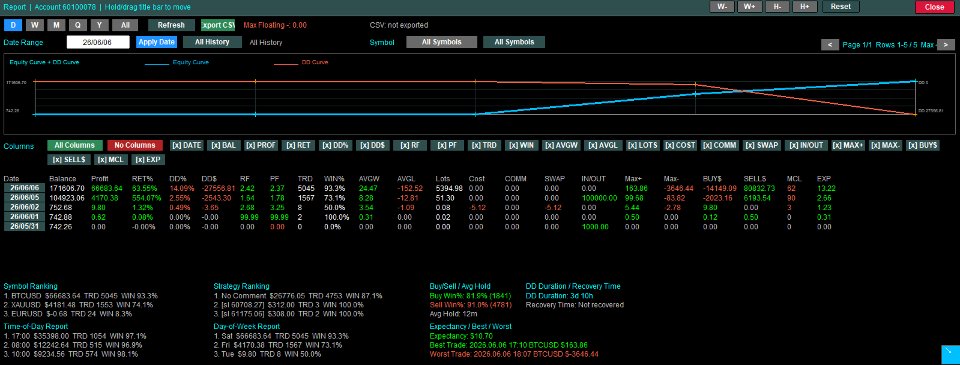The width and height of the screenshot is (960, 365).
Task: Select the 26/06/01 date row
Action: (24, 217)
